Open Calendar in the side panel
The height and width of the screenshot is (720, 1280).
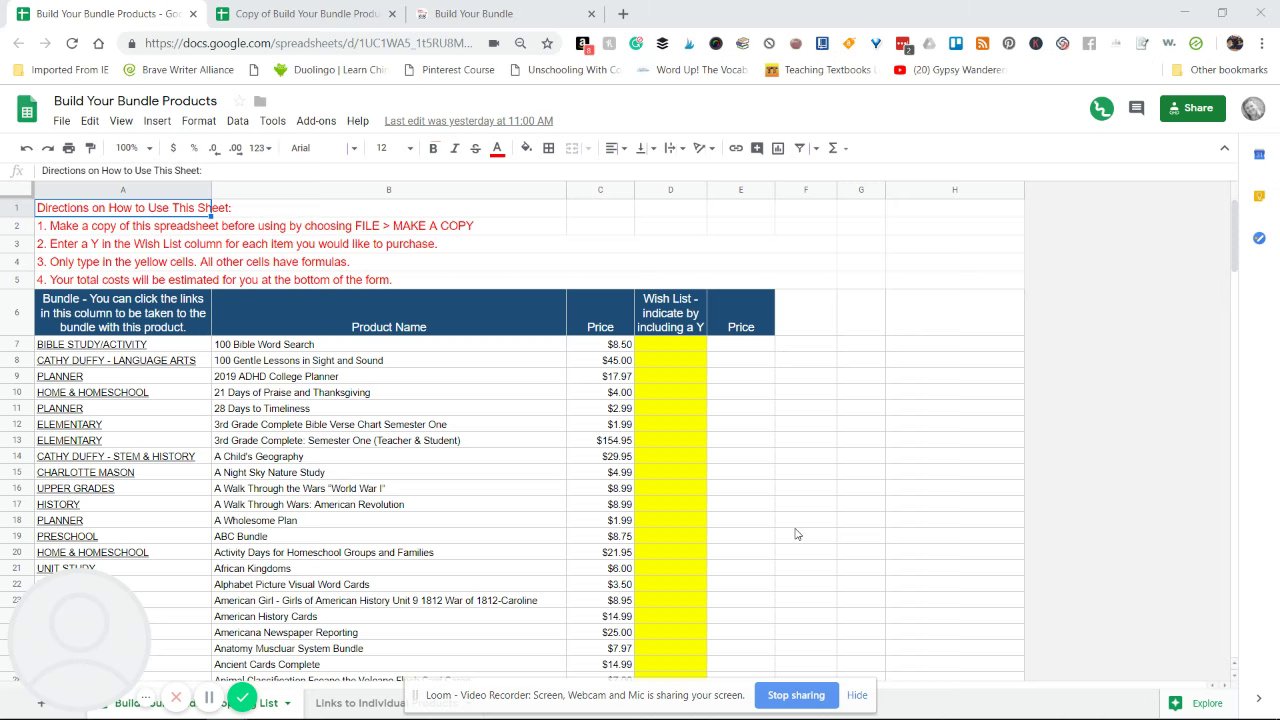[1259, 154]
